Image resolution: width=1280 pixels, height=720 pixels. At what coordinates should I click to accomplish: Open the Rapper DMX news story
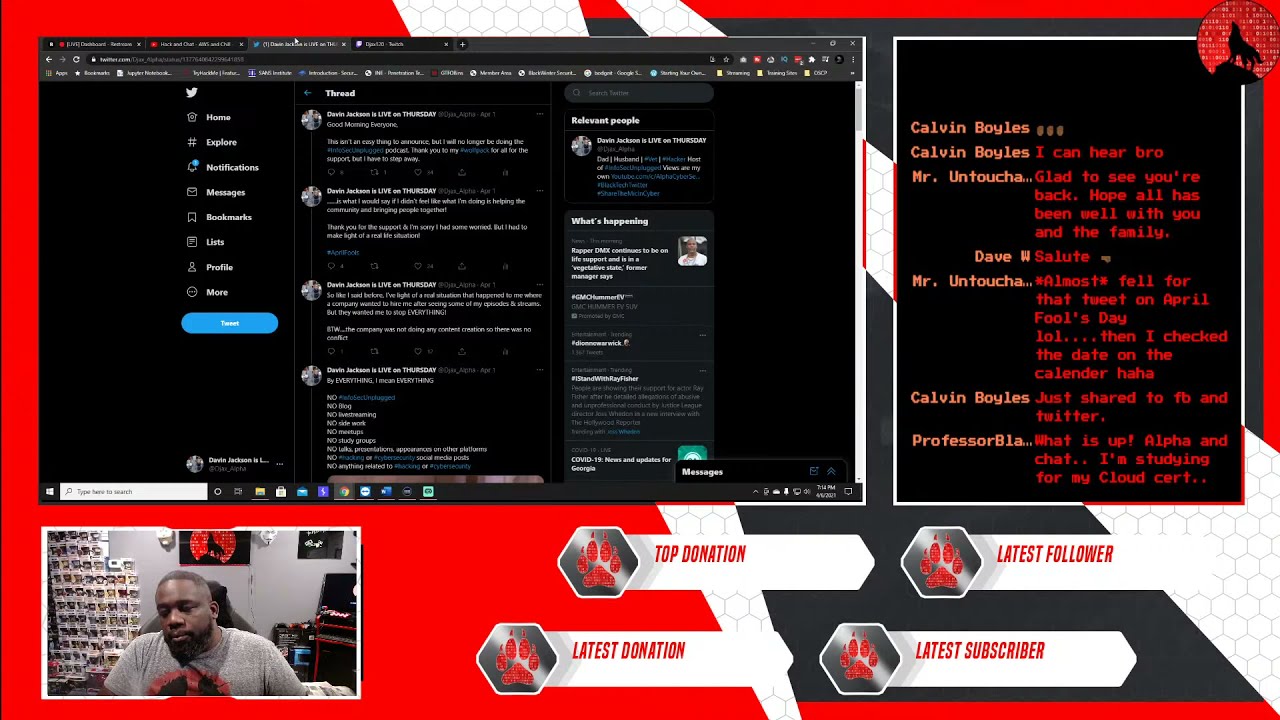coord(620,263)
